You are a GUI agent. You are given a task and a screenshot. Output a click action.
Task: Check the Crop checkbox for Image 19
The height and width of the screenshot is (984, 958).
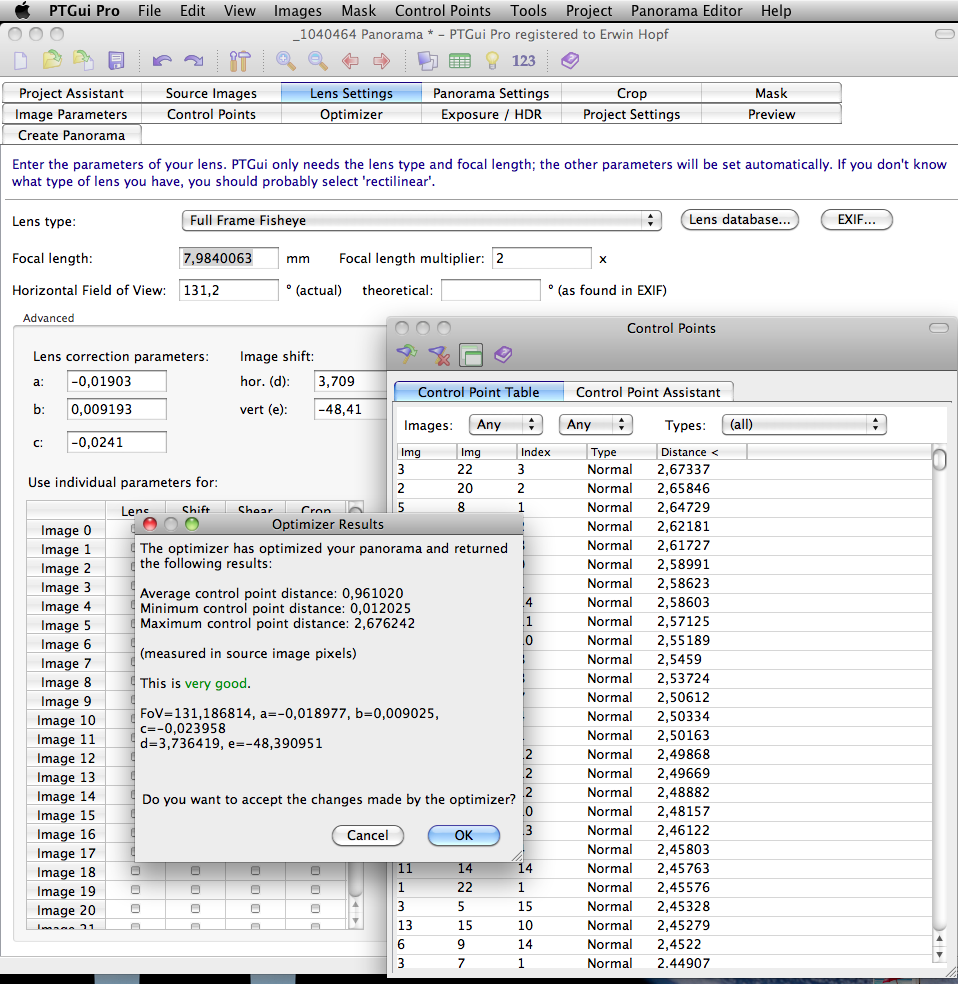(316, 890)
